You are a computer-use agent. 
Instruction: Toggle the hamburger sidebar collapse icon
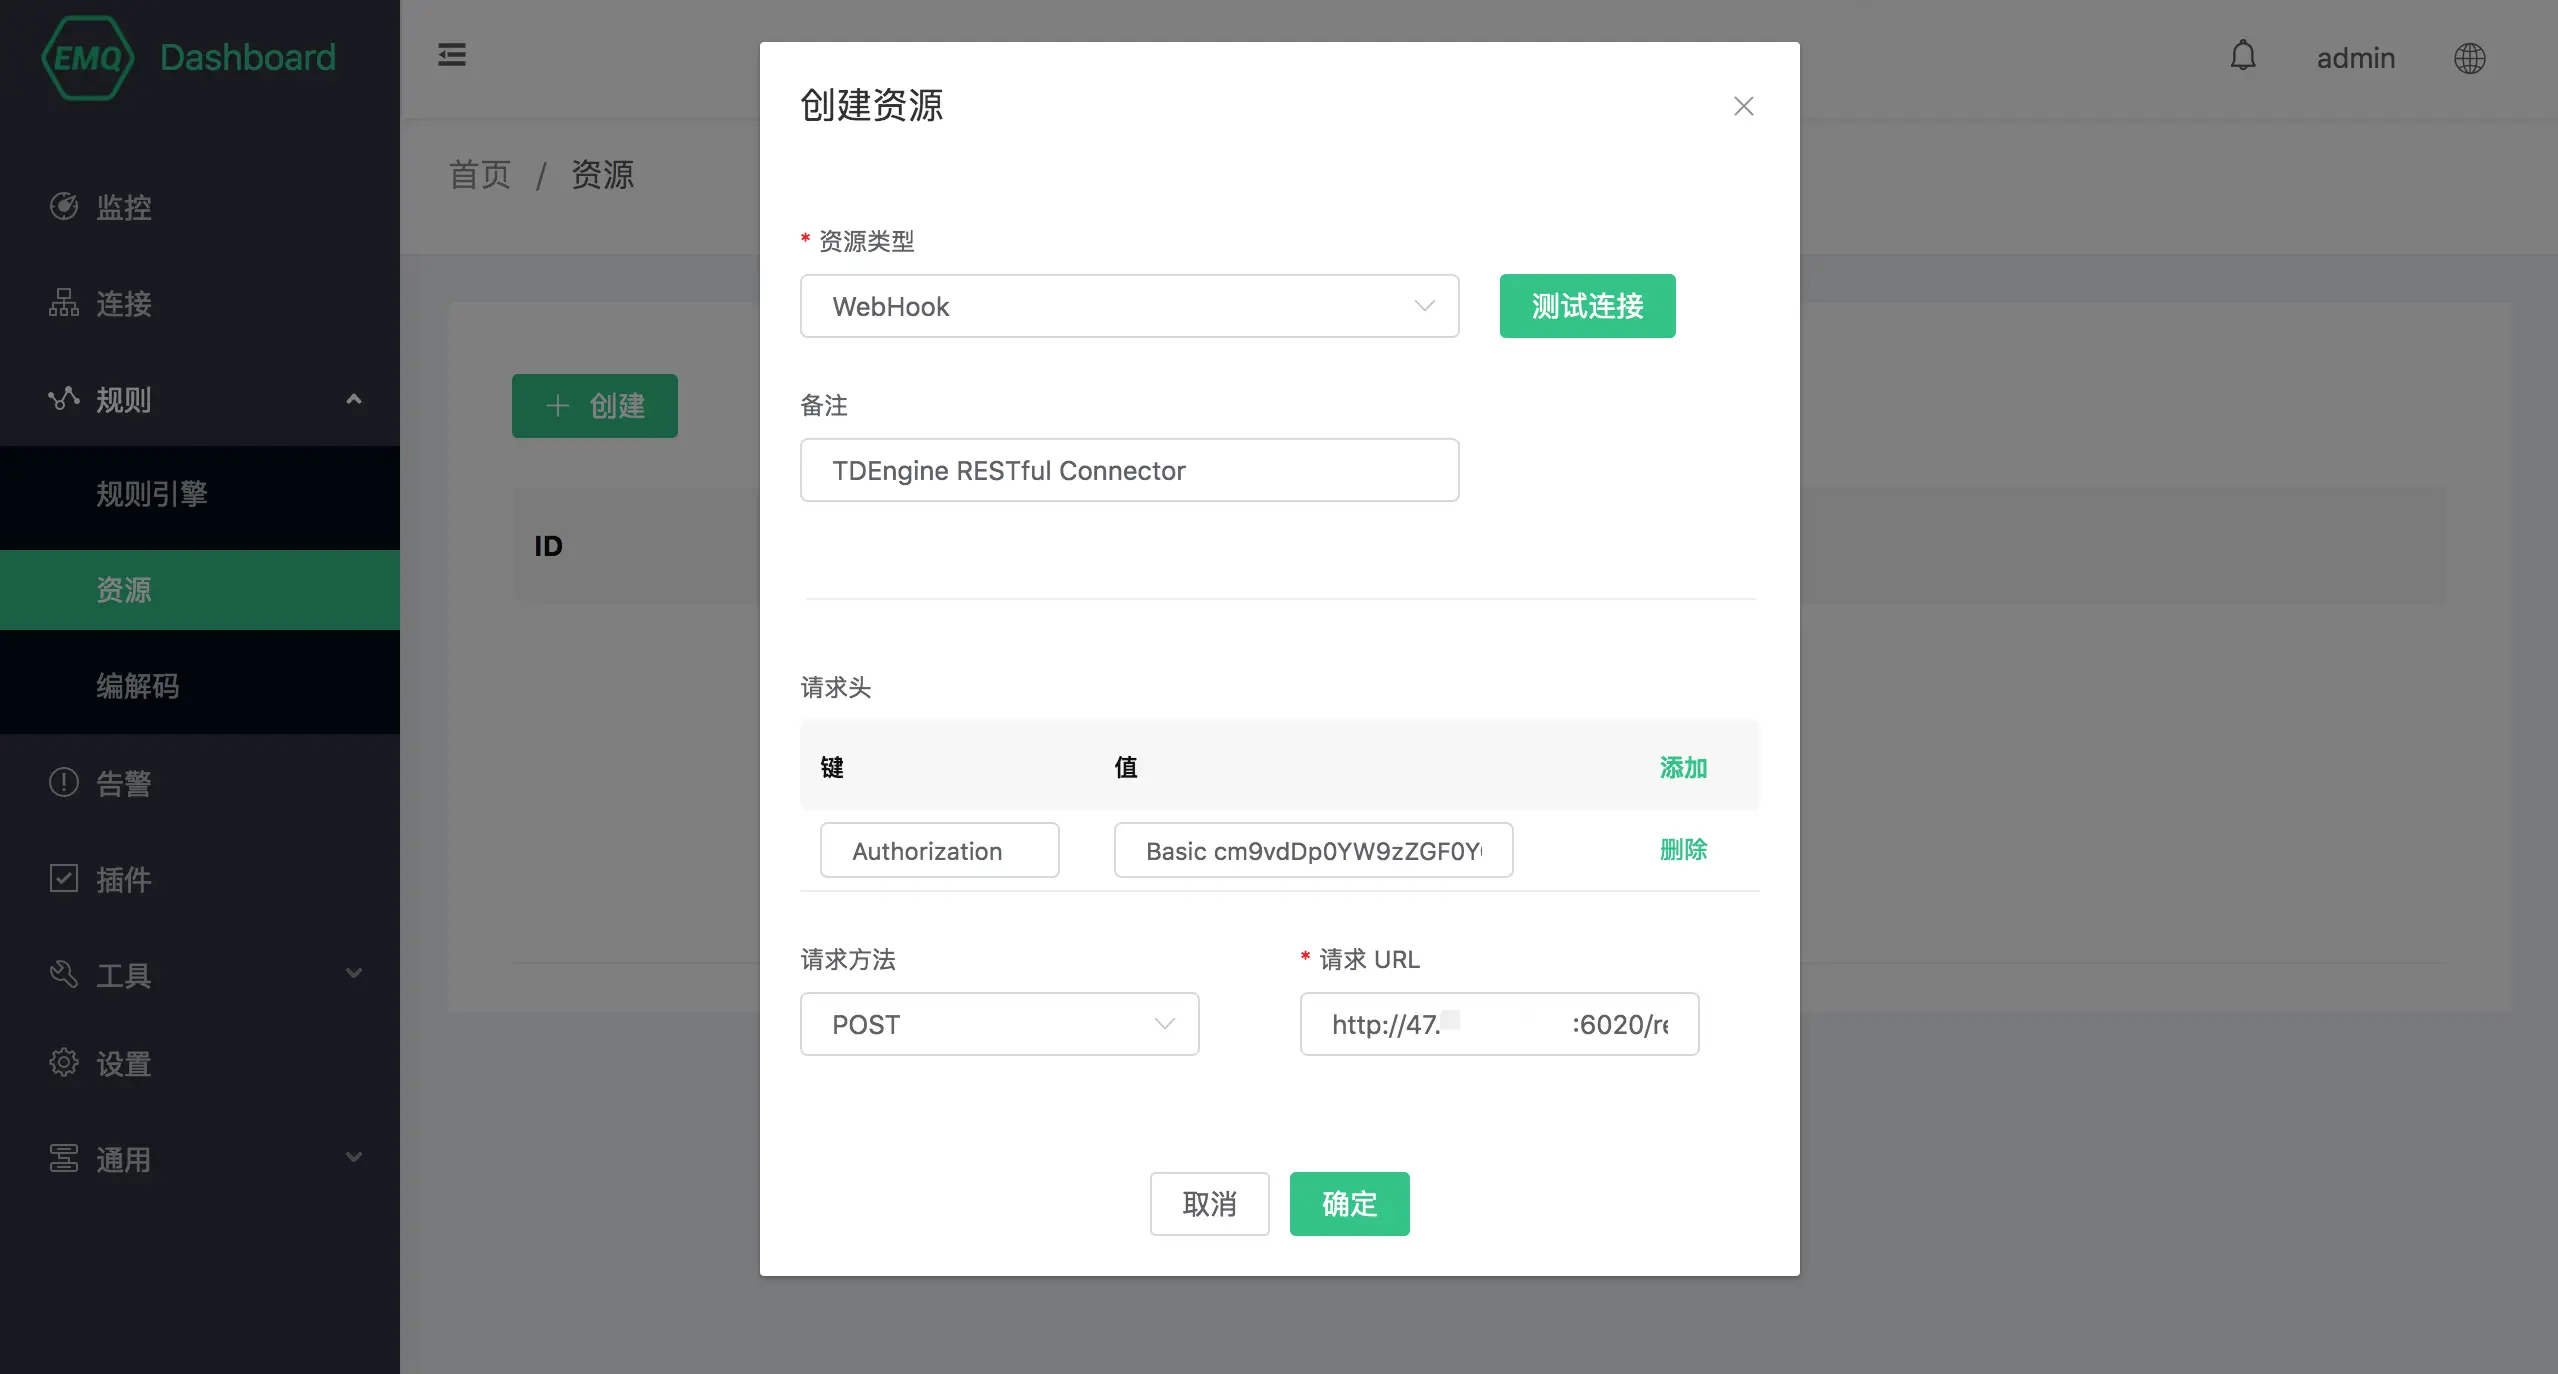pyautogui.click(x=452, y=55)
